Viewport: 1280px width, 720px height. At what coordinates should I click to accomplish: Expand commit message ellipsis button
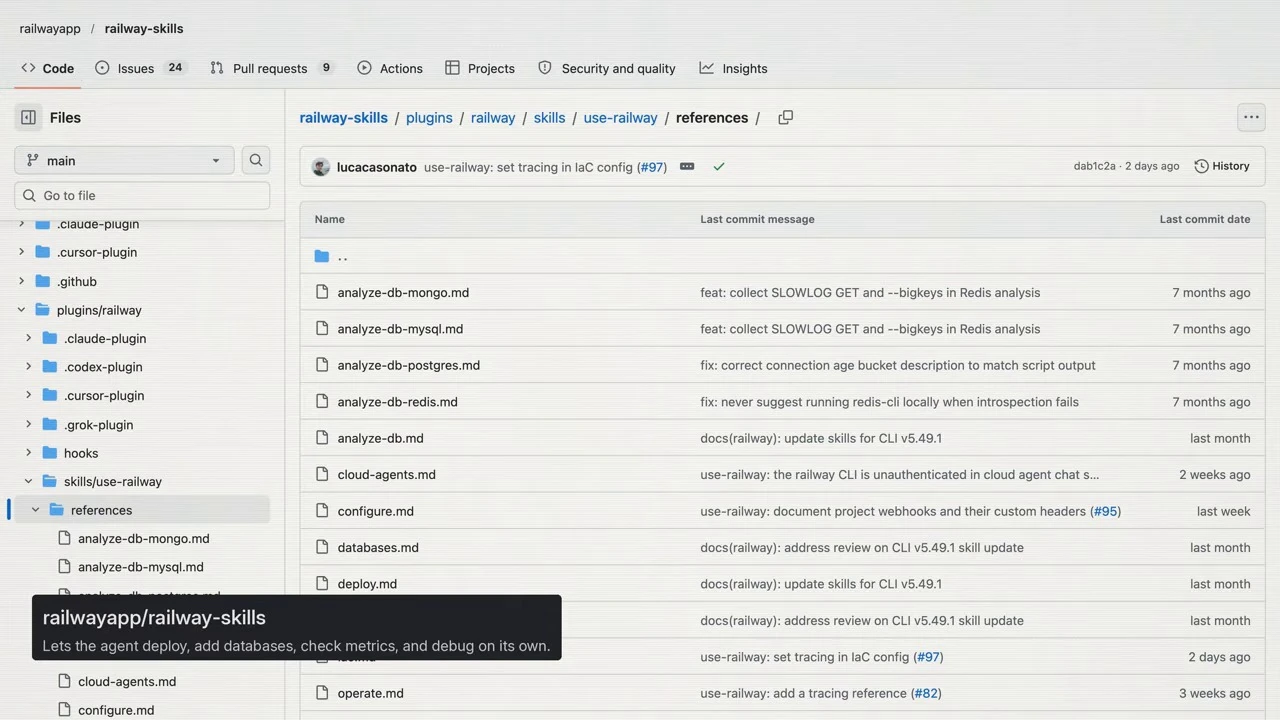click(687, 167)
